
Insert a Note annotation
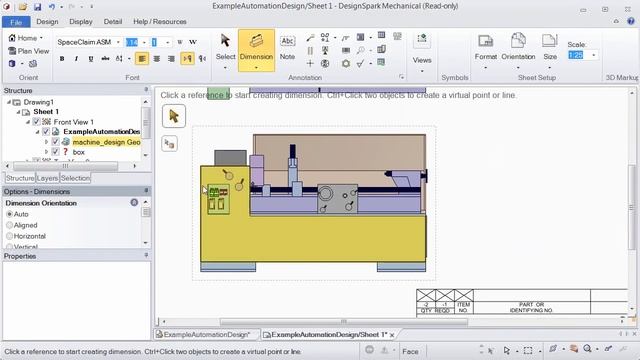tap(287, 48)
